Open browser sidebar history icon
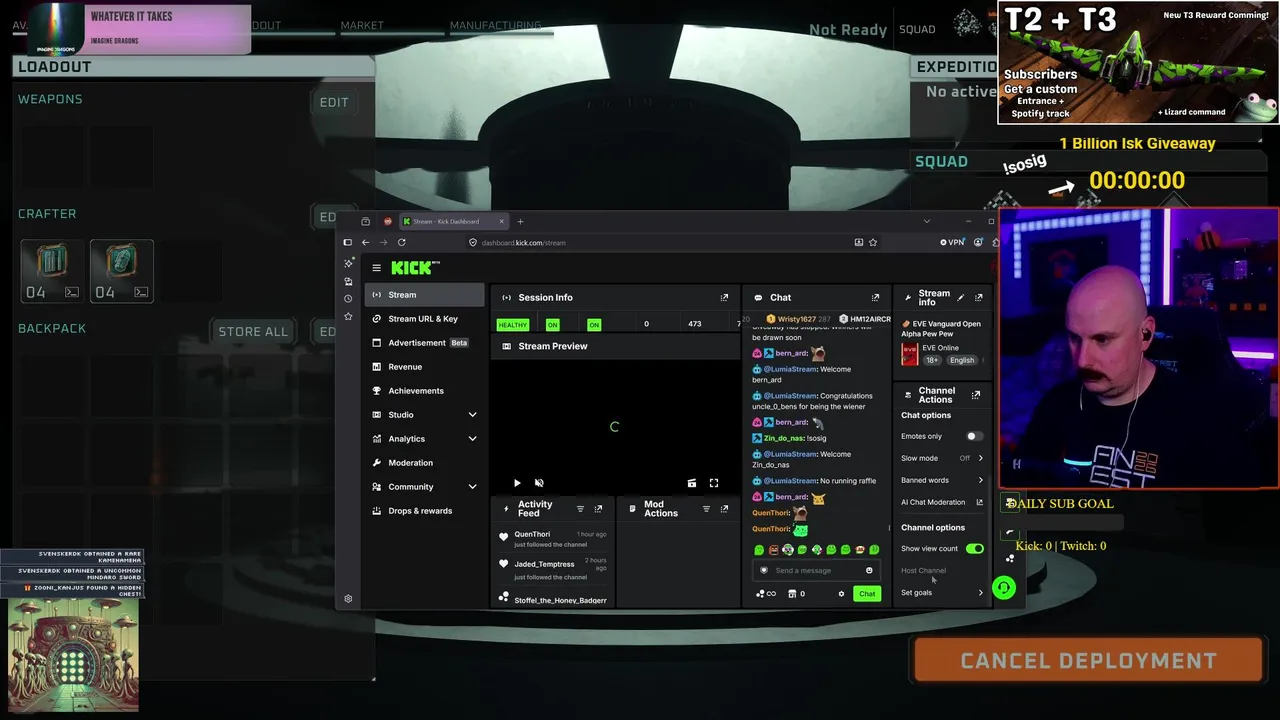This screenshot has height=720, width=1280. pos(348,299)
